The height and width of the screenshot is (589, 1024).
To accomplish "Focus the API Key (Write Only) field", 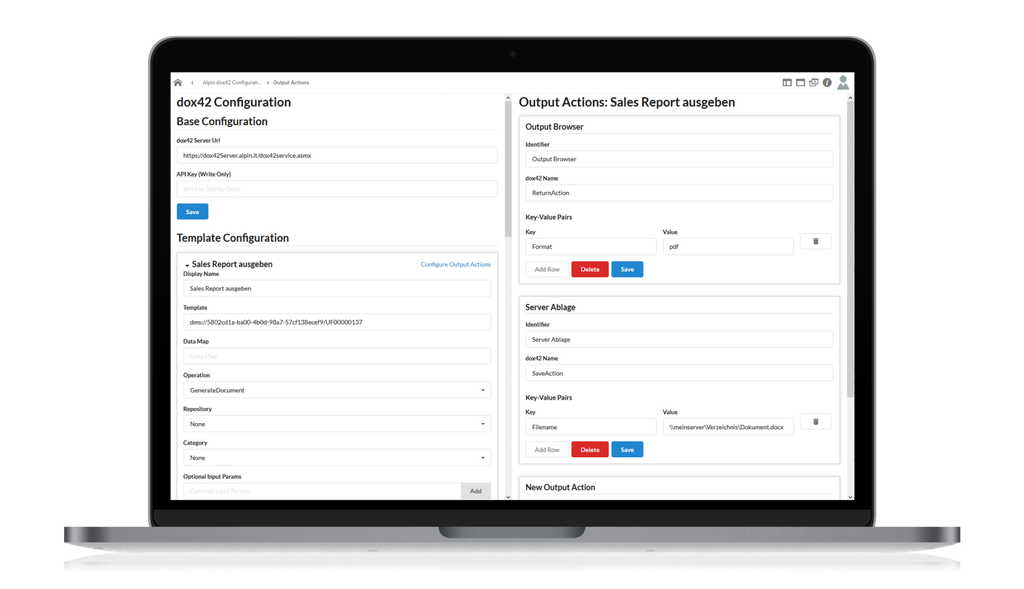I will 337,189.
